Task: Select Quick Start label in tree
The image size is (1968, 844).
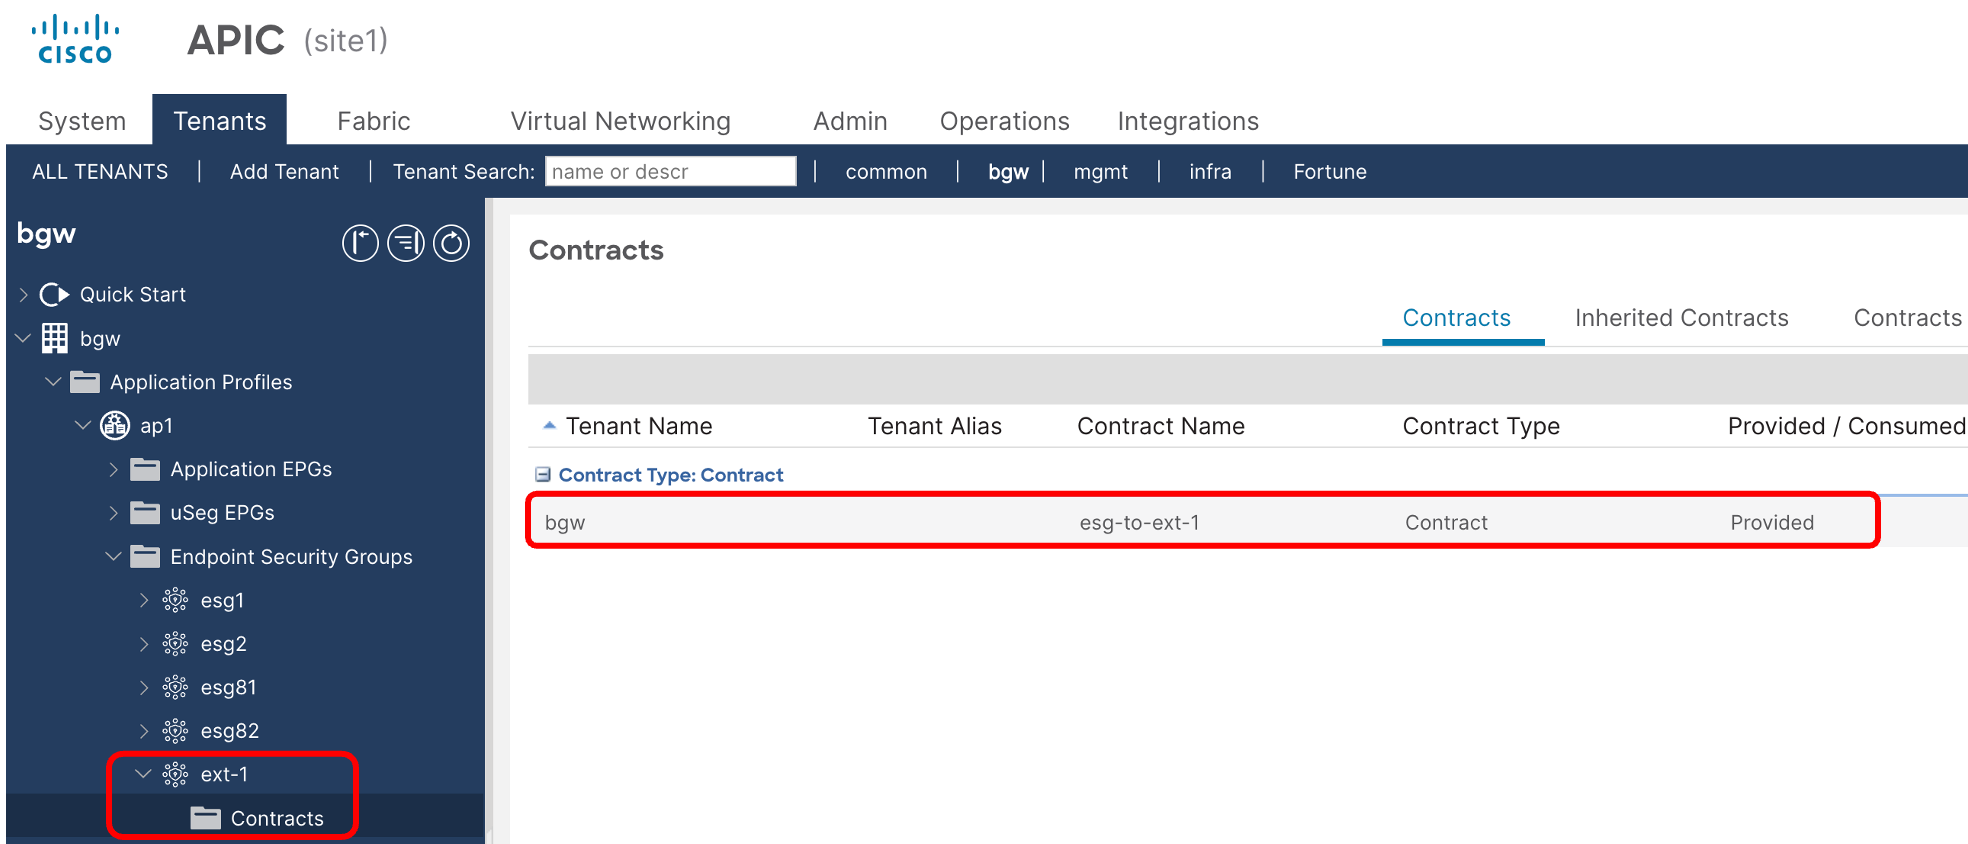Action: [x=133, y=295]
